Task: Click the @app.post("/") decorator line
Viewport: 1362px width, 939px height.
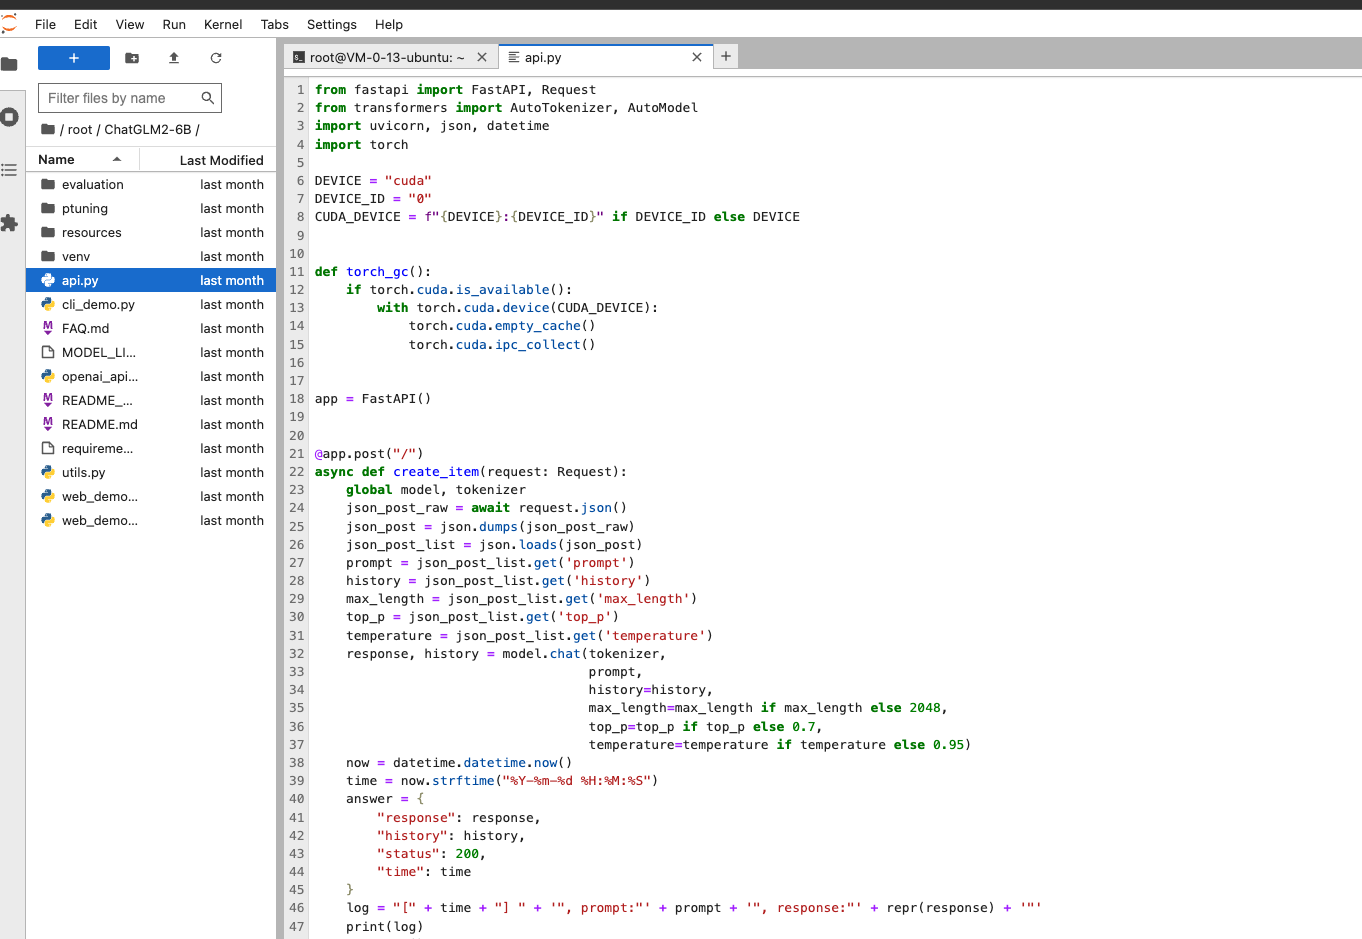Action: coord(369,454)
